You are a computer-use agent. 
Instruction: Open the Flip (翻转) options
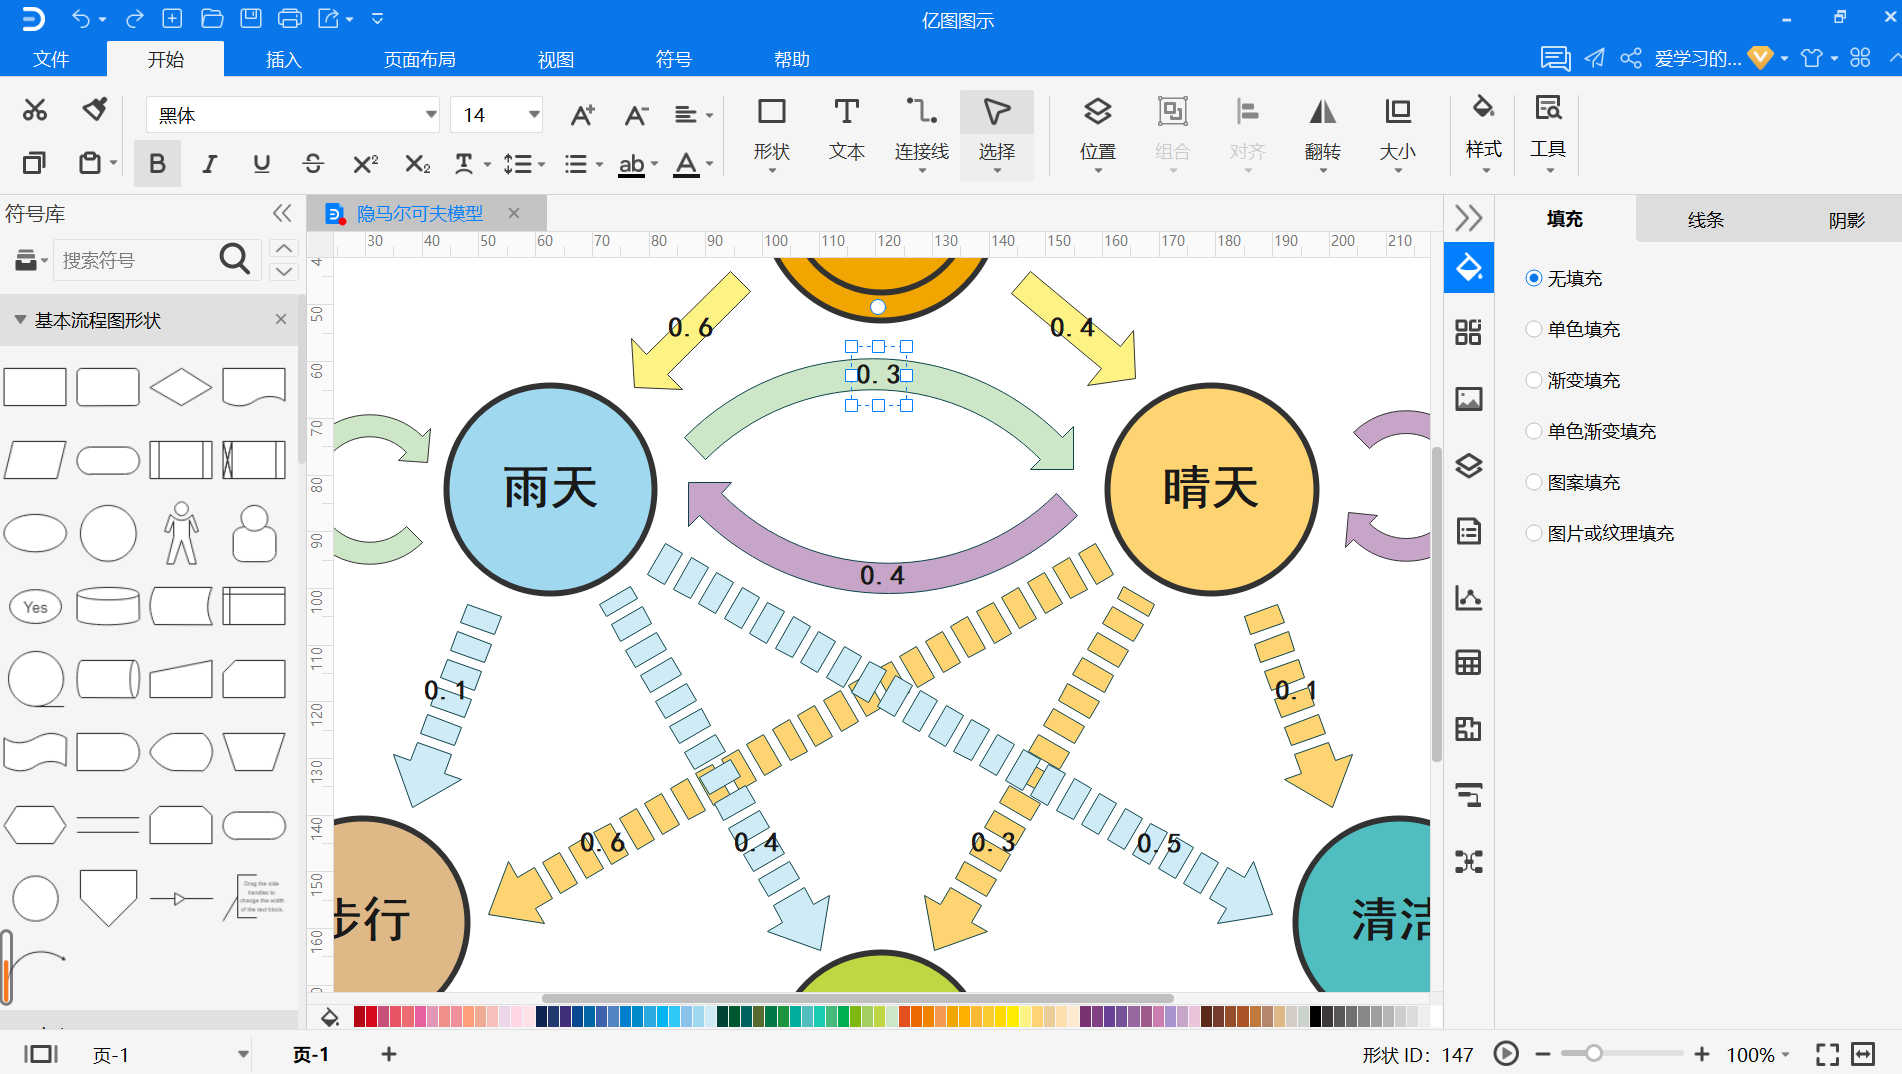[x=1323, y=135]
